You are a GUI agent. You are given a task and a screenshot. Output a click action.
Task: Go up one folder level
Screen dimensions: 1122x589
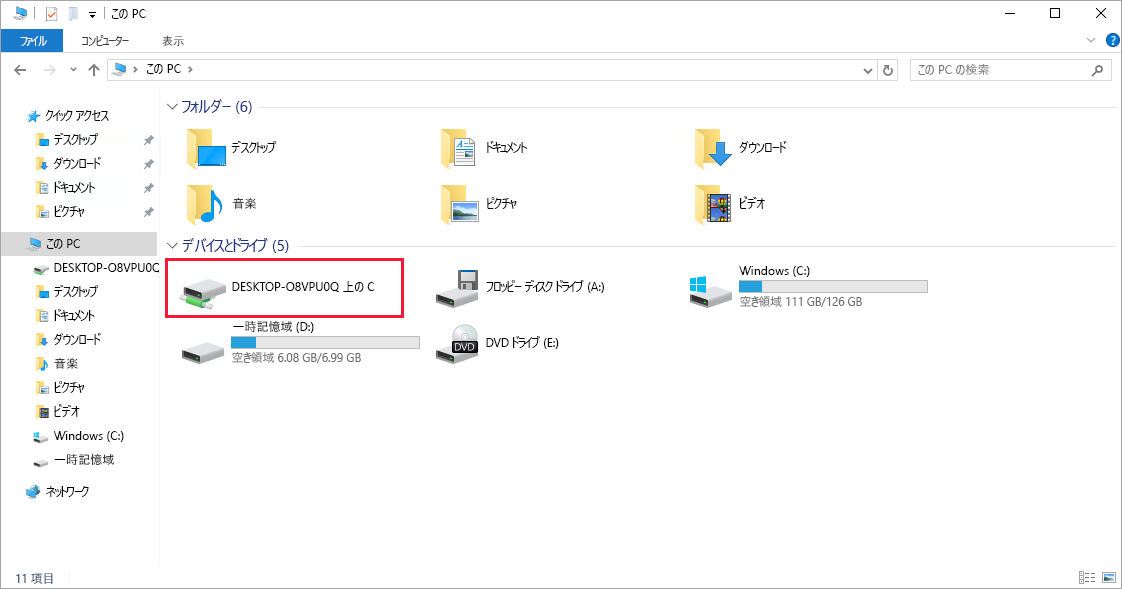click(94, 69)
